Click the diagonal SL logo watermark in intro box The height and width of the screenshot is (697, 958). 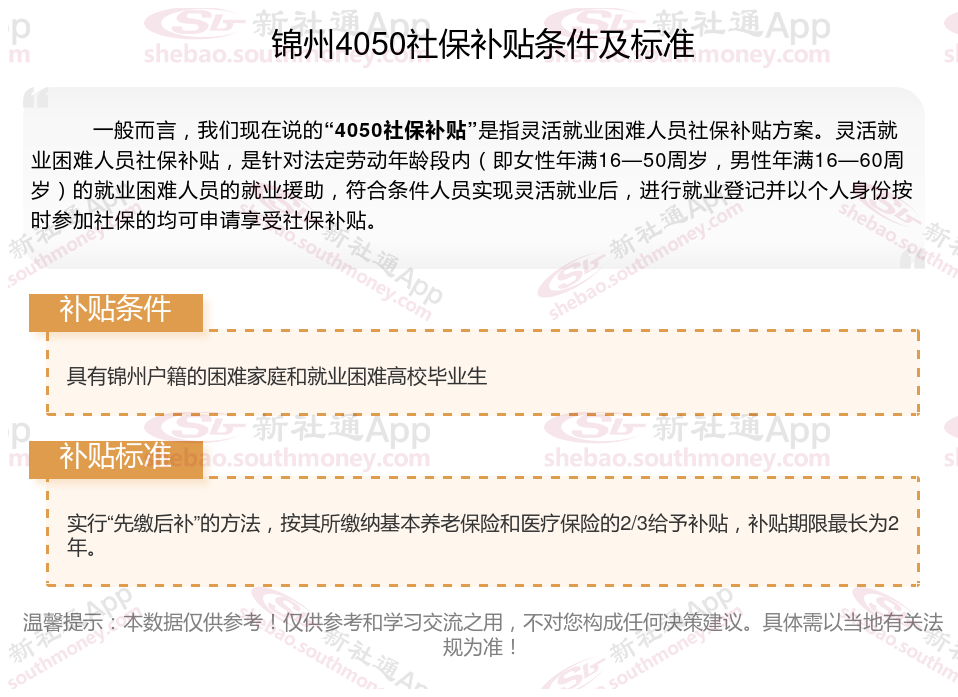point(571,276)
